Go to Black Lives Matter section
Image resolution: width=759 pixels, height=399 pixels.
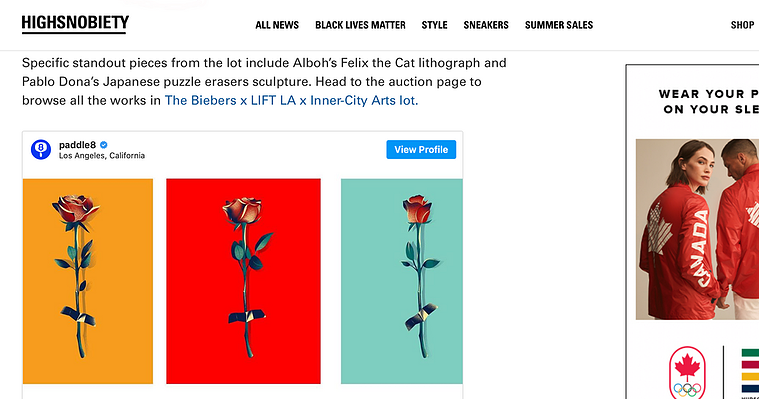[360, 25]
